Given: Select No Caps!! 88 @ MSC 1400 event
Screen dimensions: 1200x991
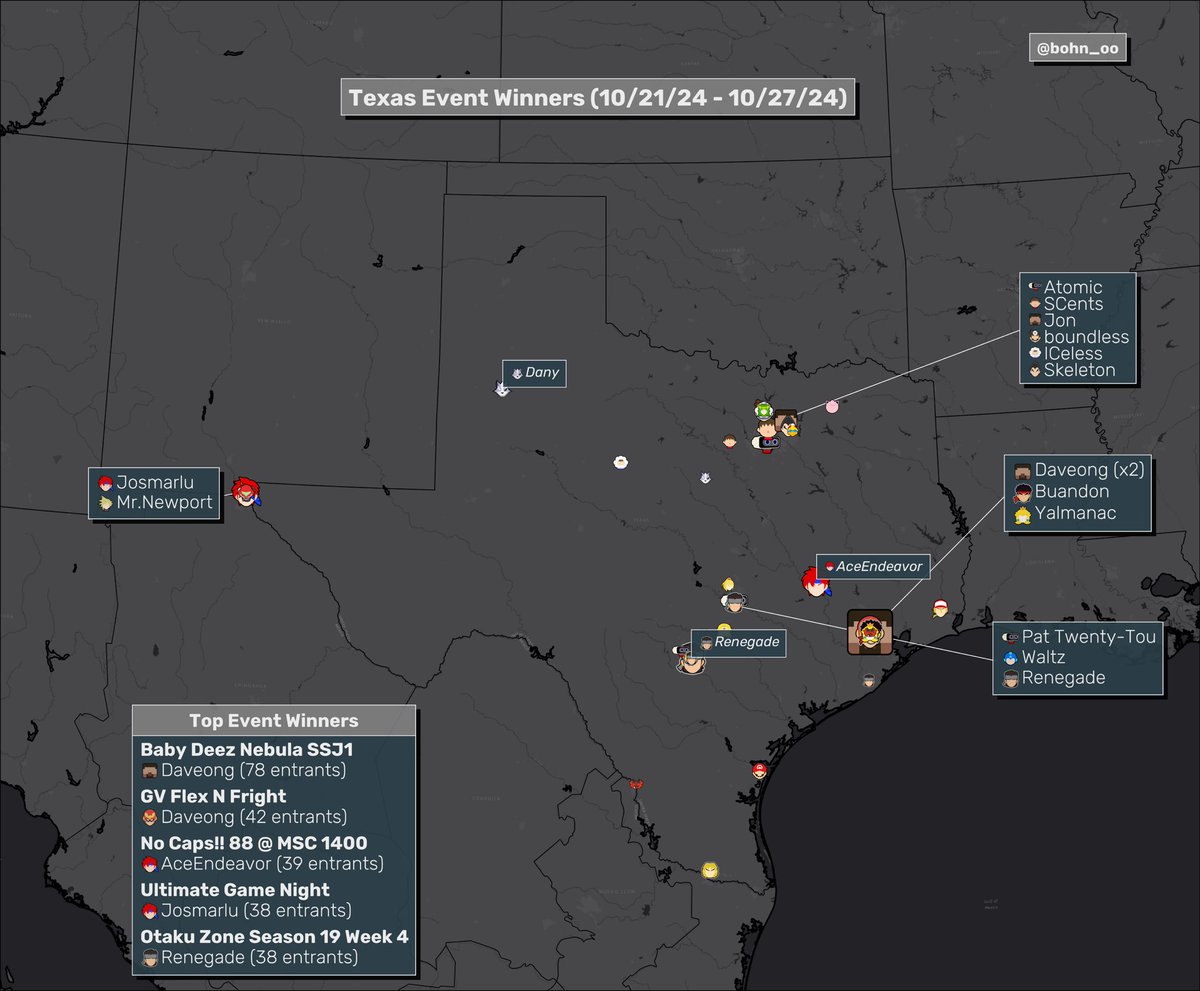Looking at the screenshot, I should (x=254, y=843).
